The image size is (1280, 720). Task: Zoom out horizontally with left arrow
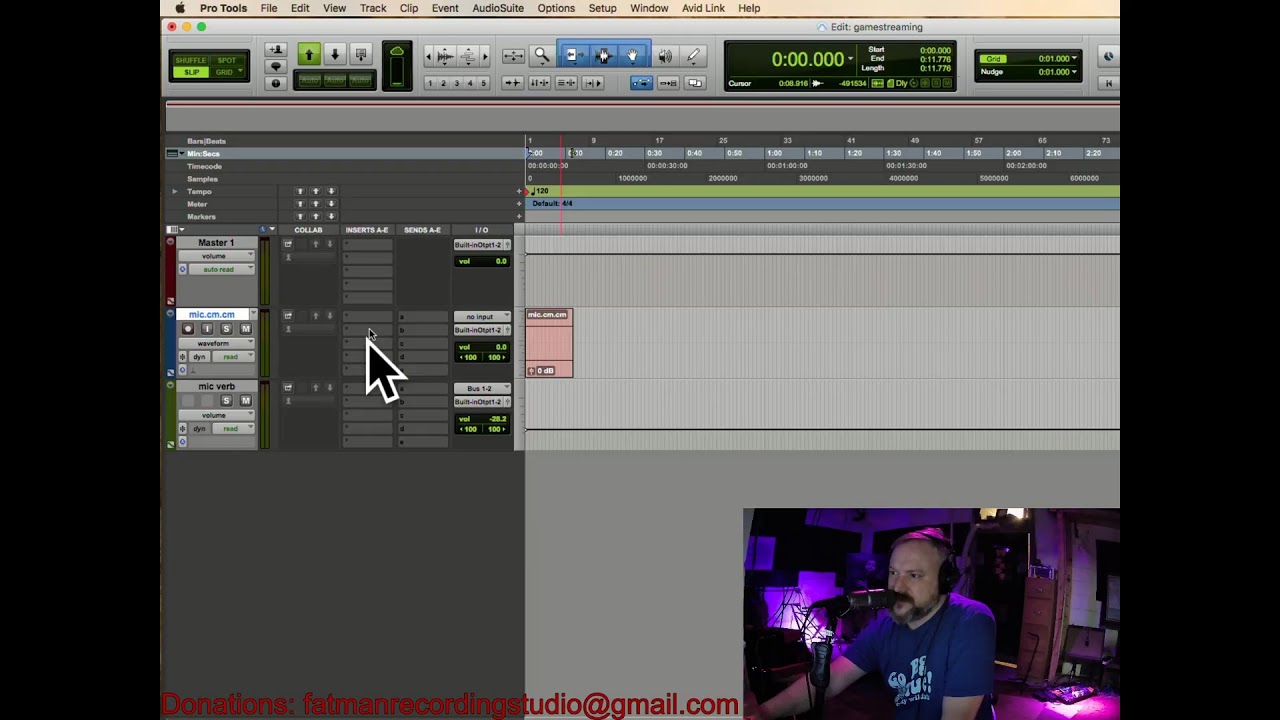coord(428,56)
